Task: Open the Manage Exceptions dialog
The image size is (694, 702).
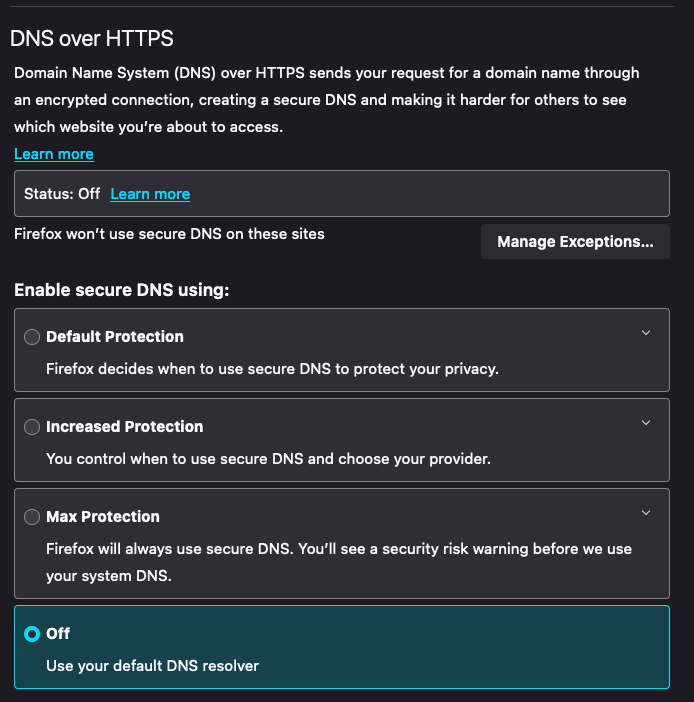Action: click(x=575, y=242)
